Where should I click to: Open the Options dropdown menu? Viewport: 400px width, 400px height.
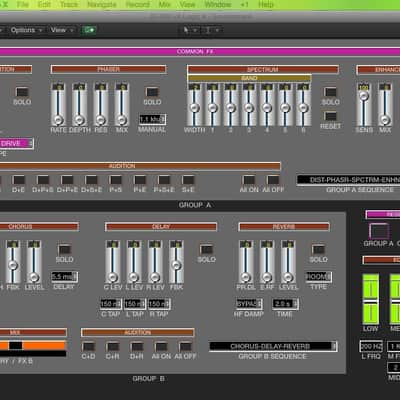click(x=27, y=30)
